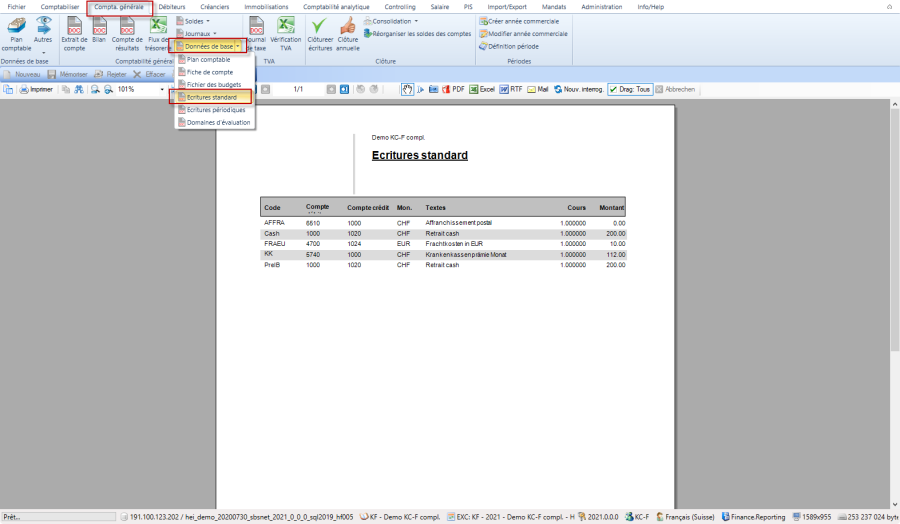Select Ecritures standard menu entry
900x524 pixels.
click(x=215, y=98)
